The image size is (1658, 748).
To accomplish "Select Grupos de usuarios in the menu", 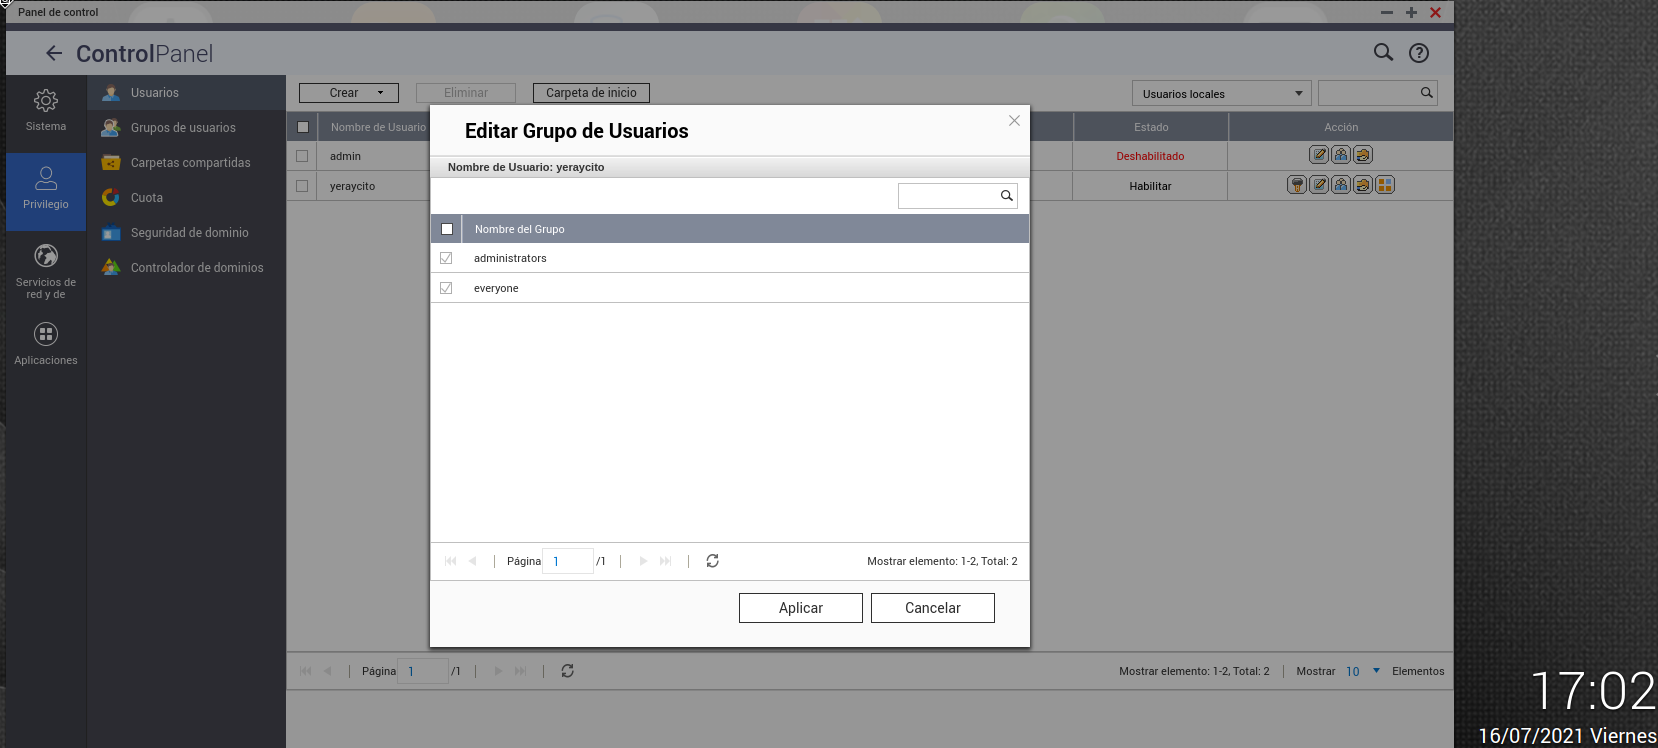I will point(183,128).
